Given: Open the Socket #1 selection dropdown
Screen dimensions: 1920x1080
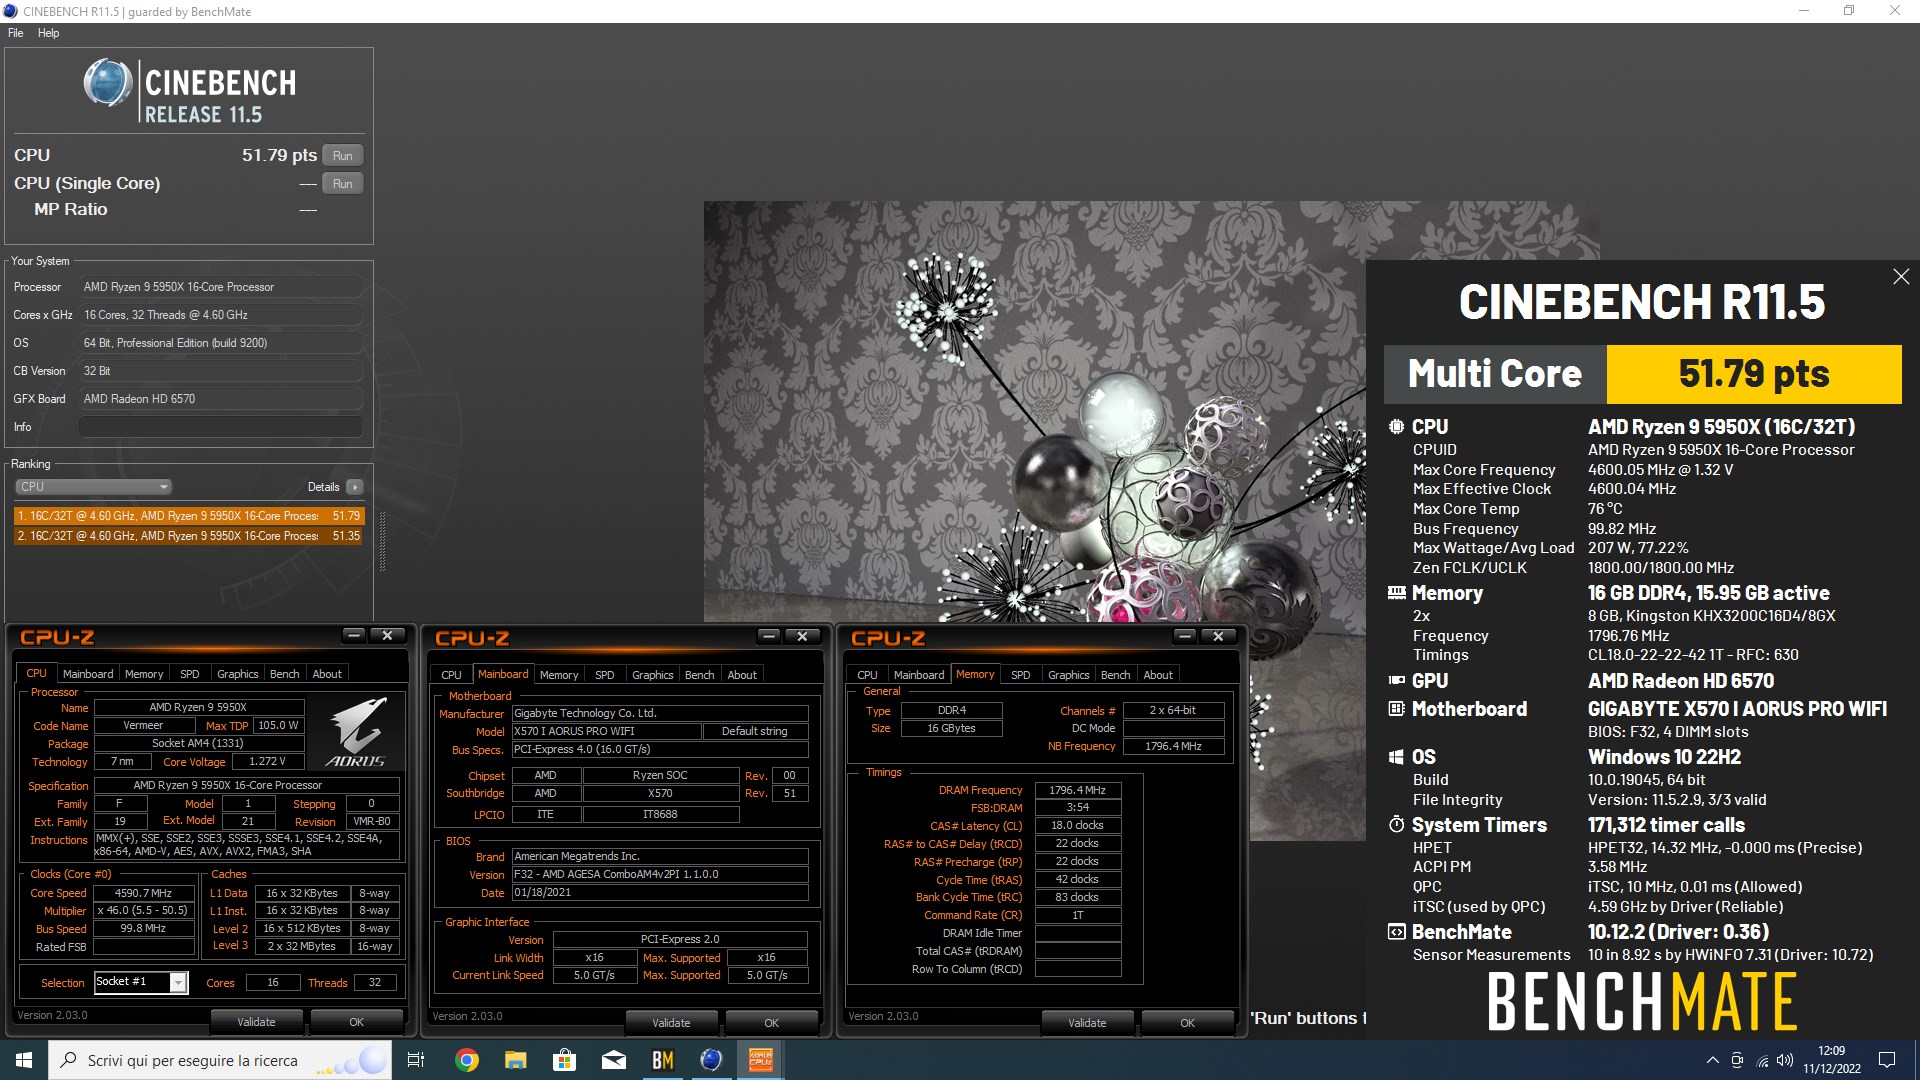Looking at the screenshot, I should pyautogui.click(x=141, y=982).
